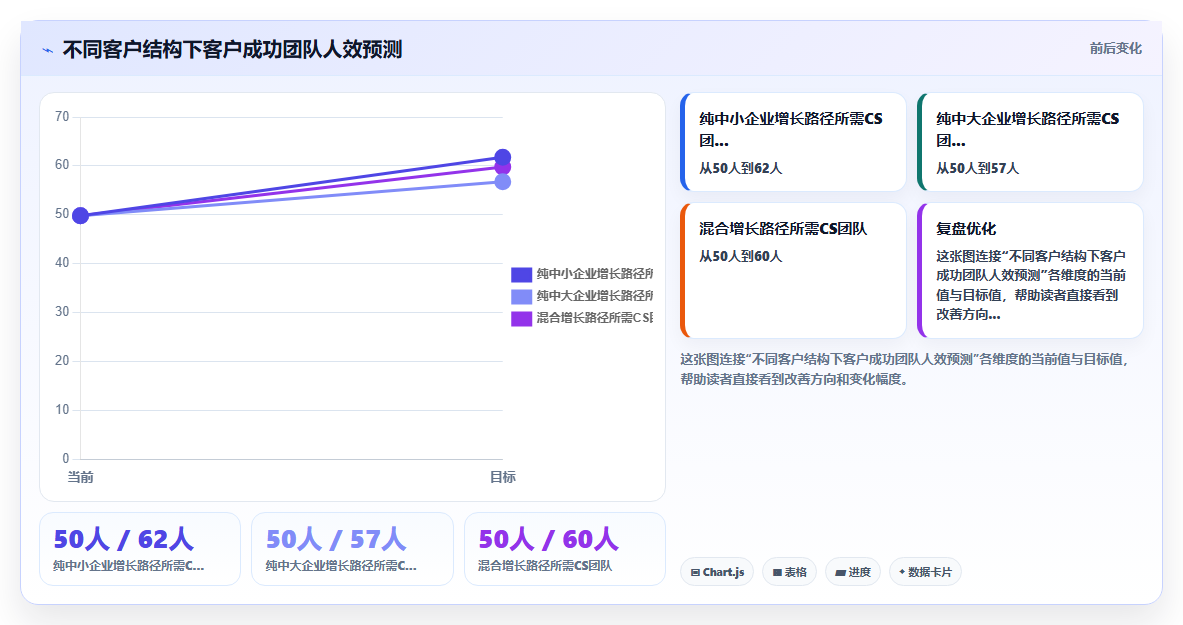Click the 前后变化 label in header
Image resolution: width=1183 pixels, height=625 pixels.
(1115, 48)
